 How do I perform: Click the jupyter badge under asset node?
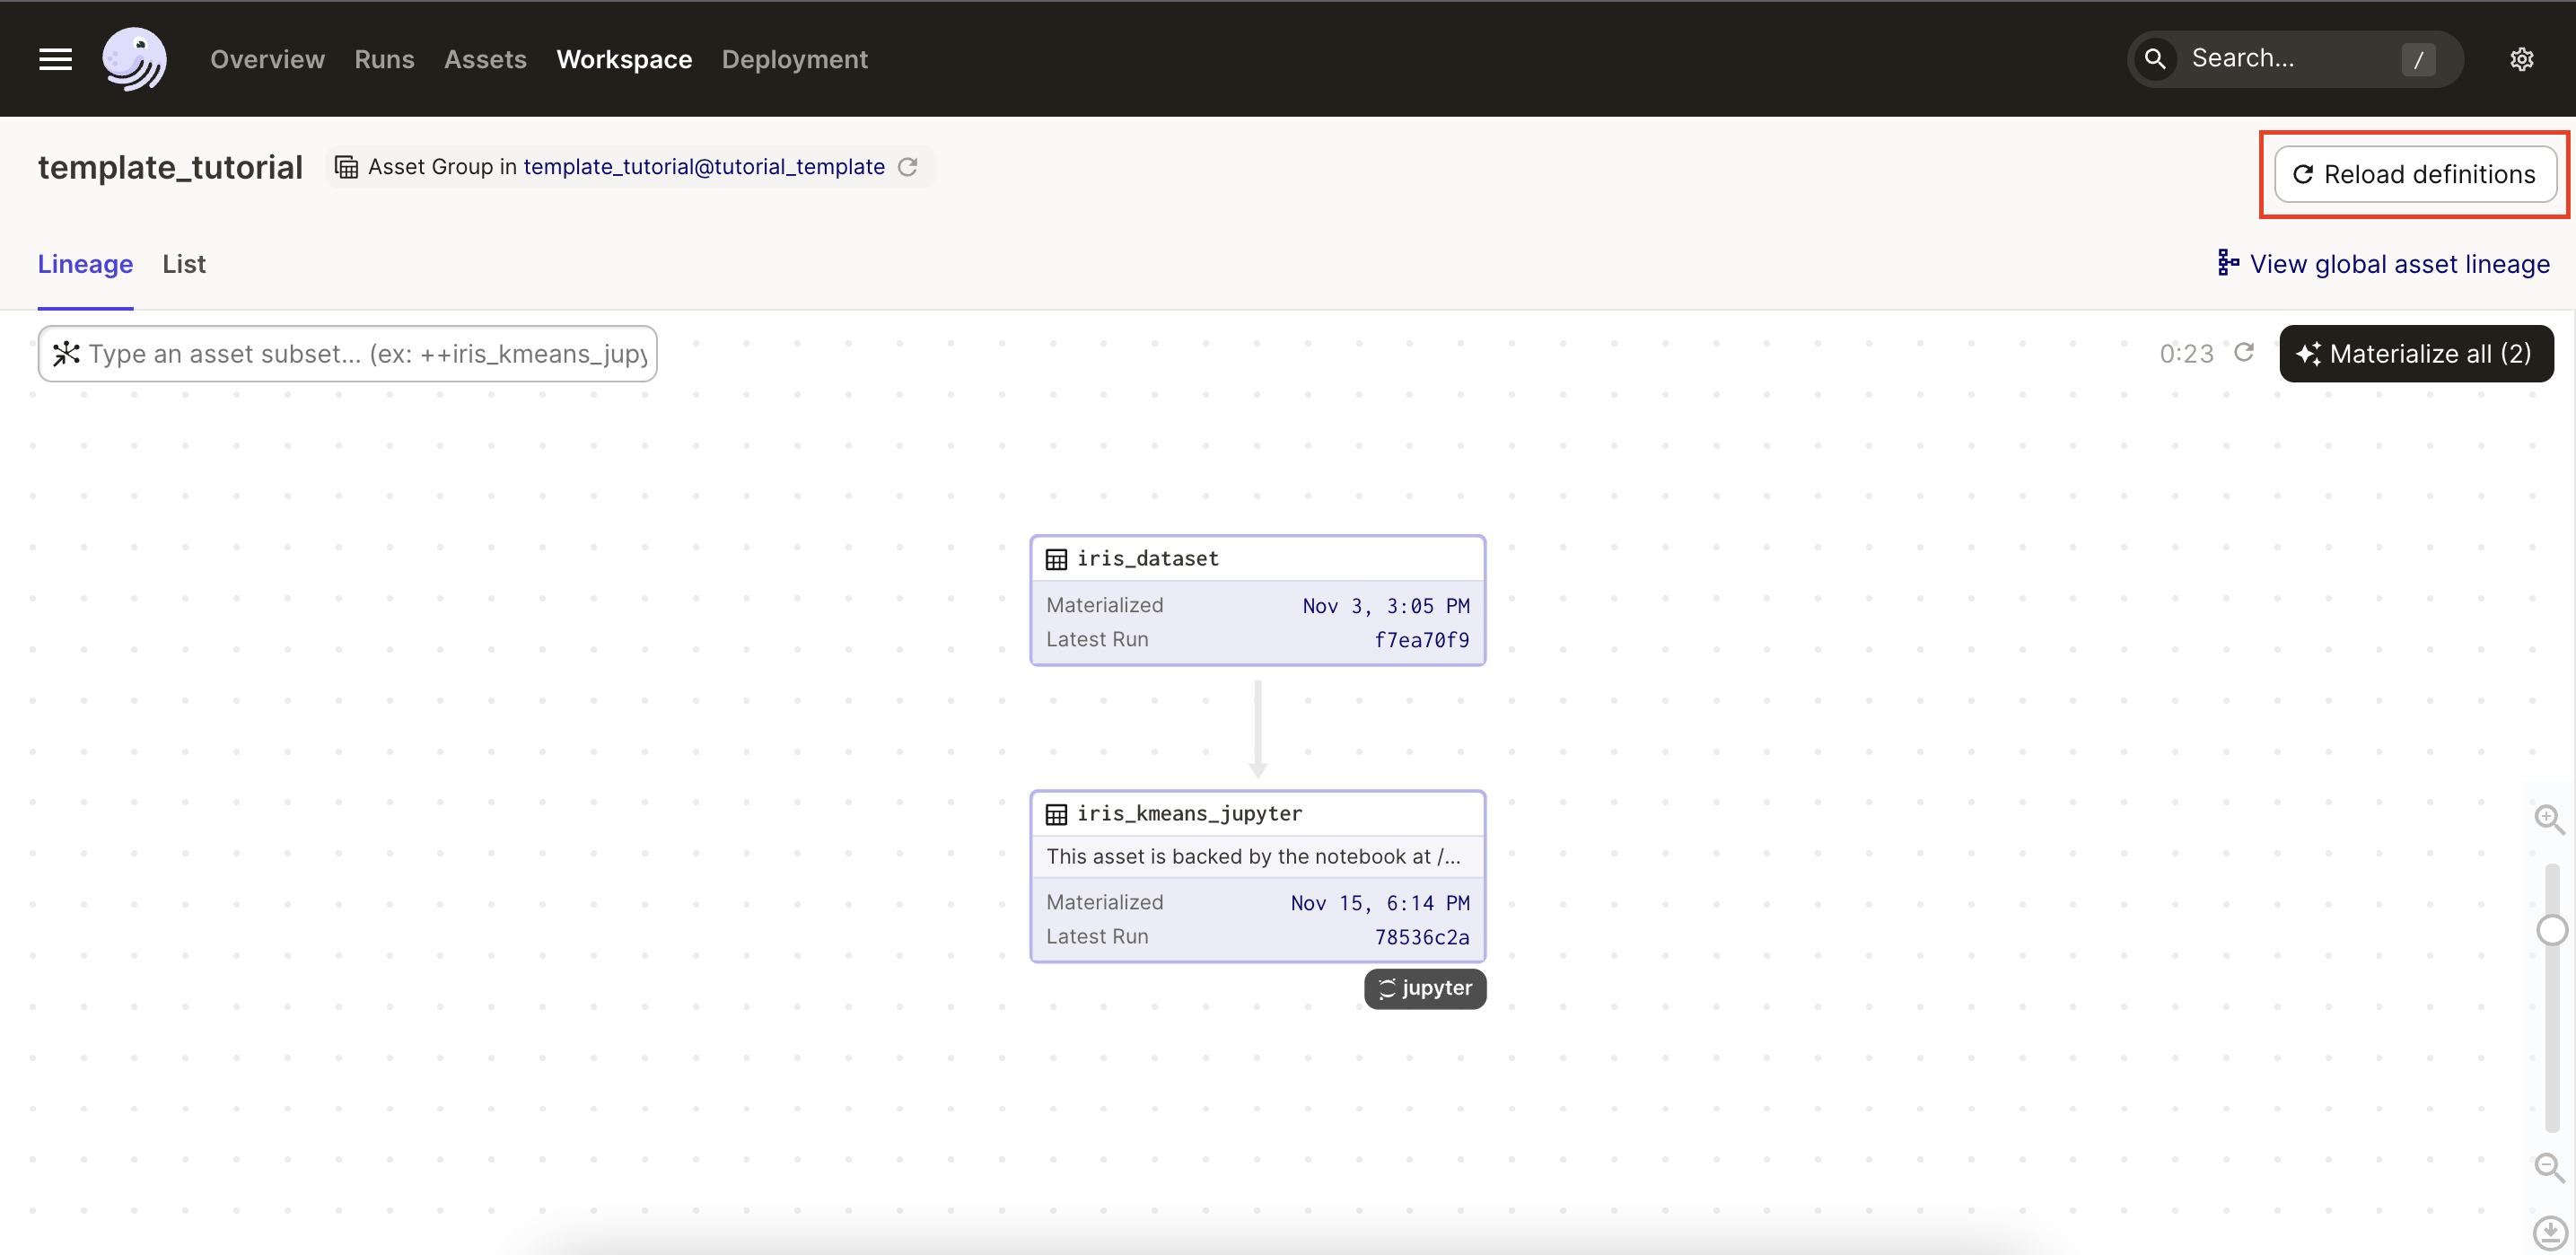[x=1424, y=988]
